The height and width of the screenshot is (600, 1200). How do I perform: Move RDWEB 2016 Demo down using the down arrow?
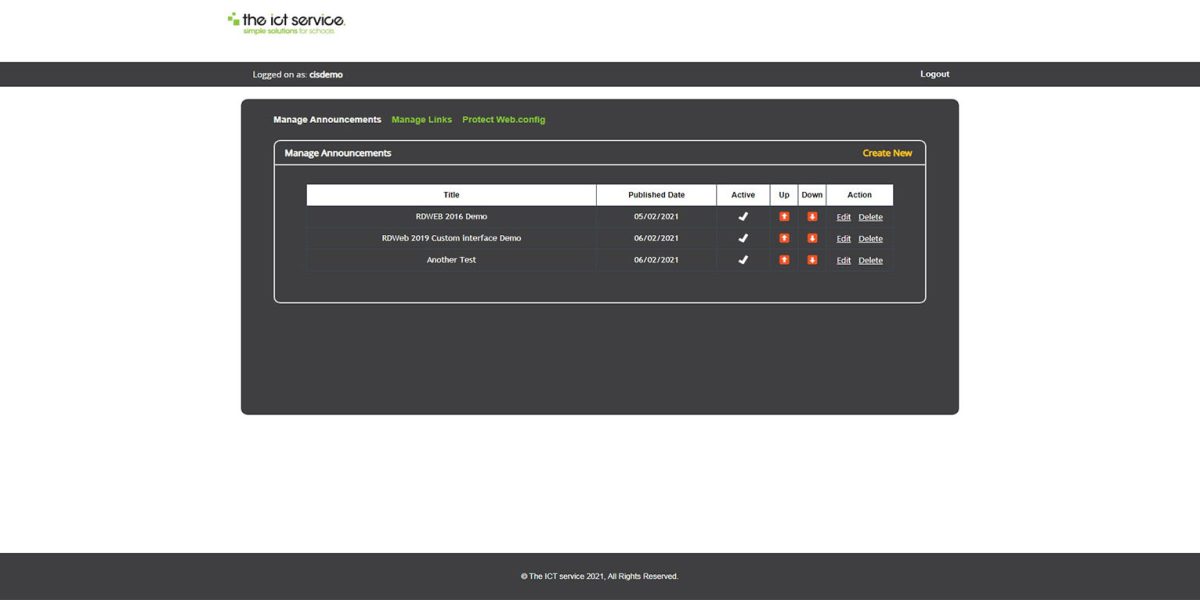[x=811, y=216]
